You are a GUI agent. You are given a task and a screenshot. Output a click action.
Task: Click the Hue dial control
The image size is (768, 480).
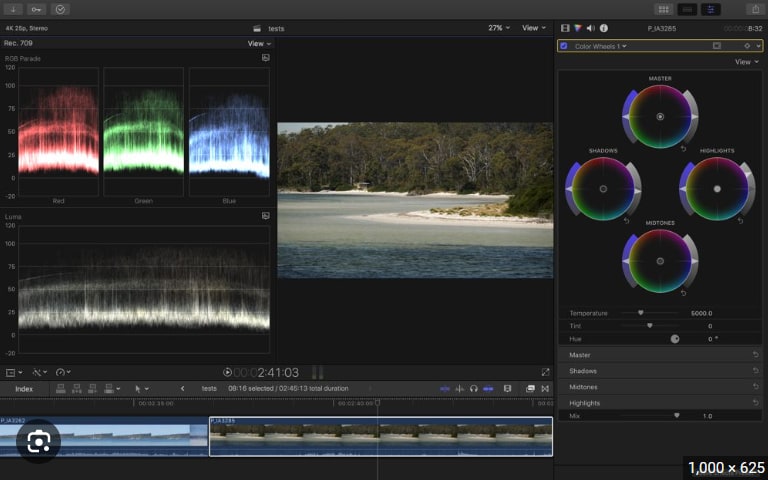pos(675,339)
